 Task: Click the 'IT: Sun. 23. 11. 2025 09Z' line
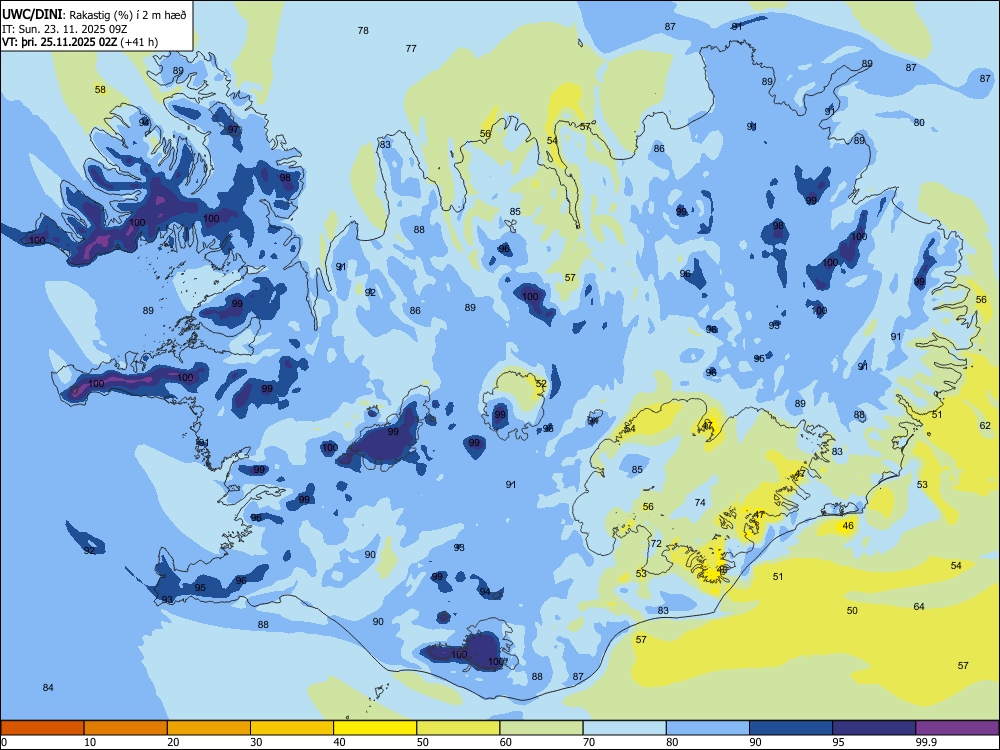click(62, 29)
